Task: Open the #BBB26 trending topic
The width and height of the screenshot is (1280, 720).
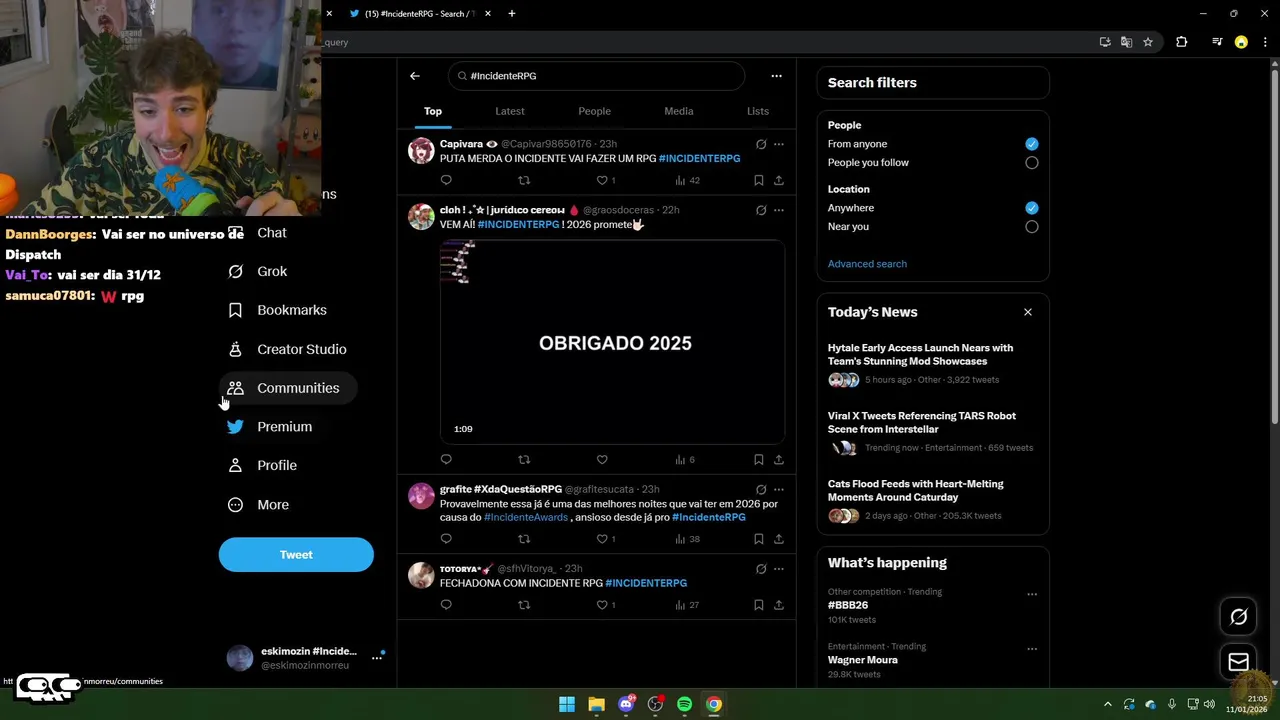Action: 848,605
